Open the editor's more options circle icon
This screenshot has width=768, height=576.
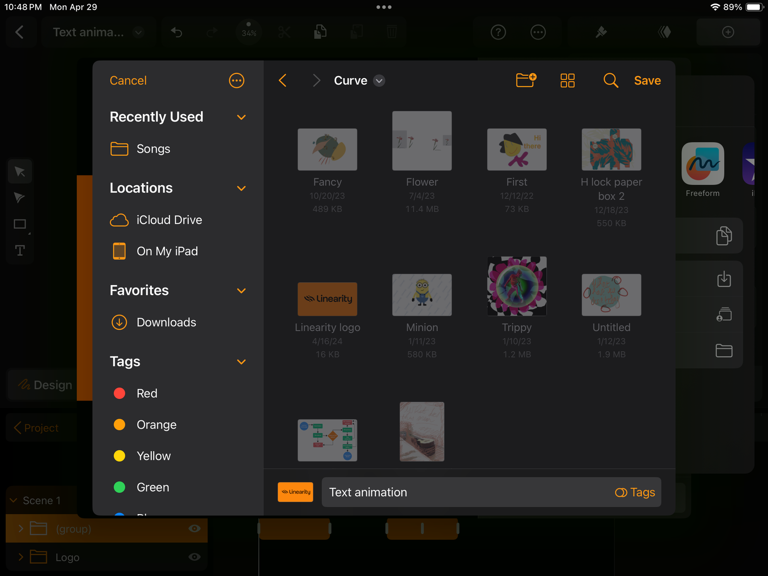tap(538, 32)
